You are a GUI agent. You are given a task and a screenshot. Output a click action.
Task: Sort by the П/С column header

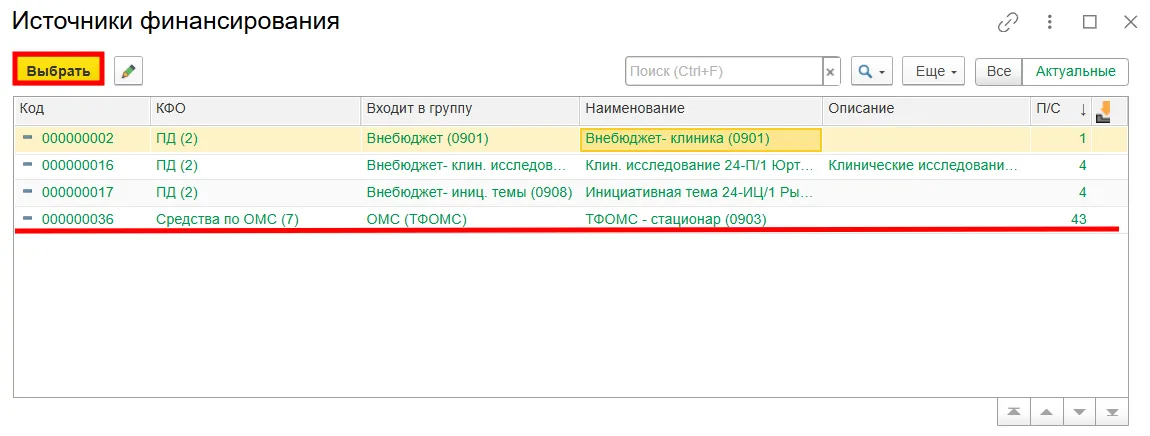click(1061, 109)
